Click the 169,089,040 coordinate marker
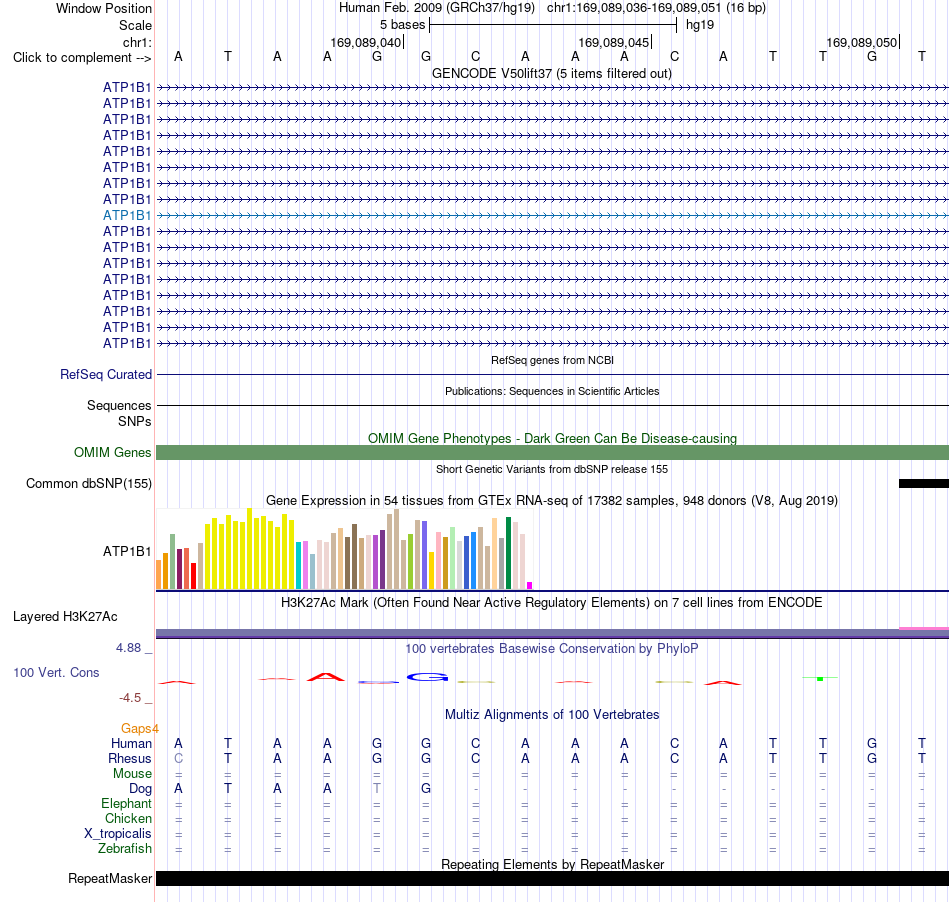 (x=365, y=42)
